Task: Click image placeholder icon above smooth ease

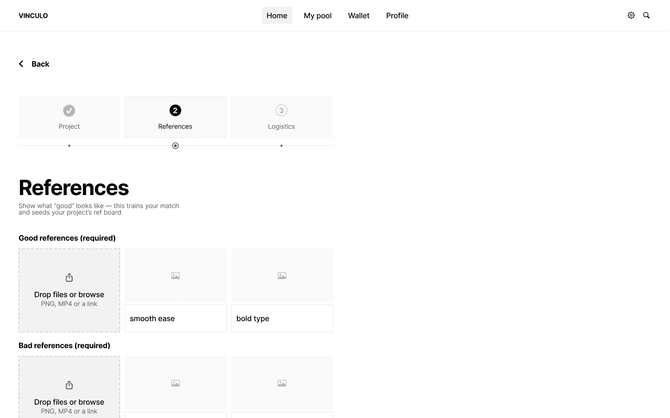Action: pyautogui.click(x=175, y=276)
